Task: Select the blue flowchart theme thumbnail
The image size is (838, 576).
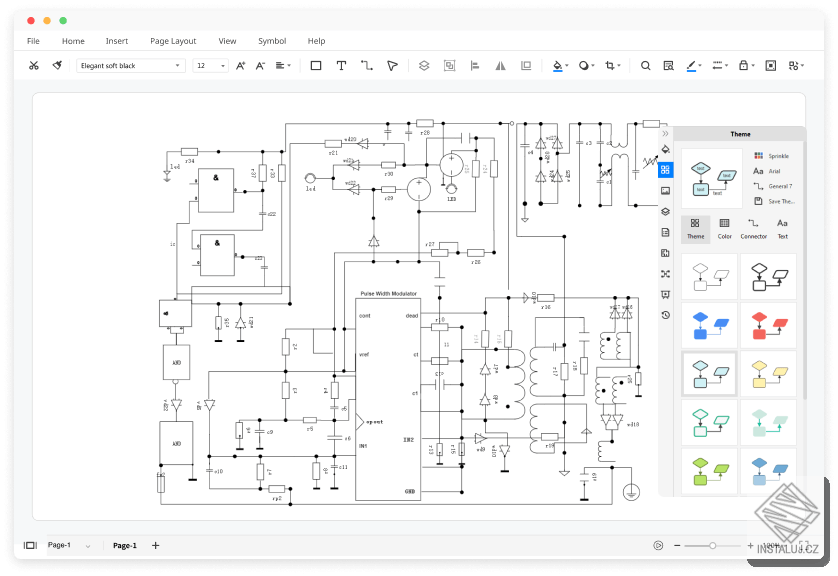Action: pyautogui.click(x=709, y=323)
